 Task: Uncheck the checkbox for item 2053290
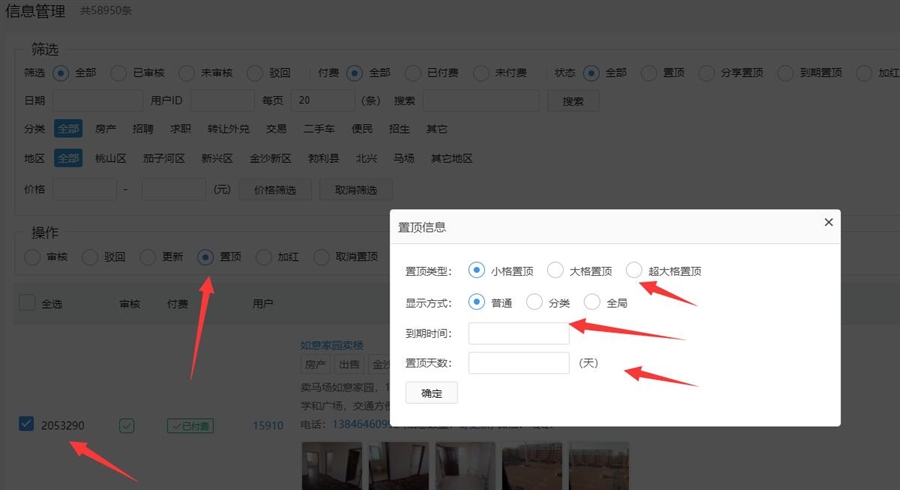point(27,424)
